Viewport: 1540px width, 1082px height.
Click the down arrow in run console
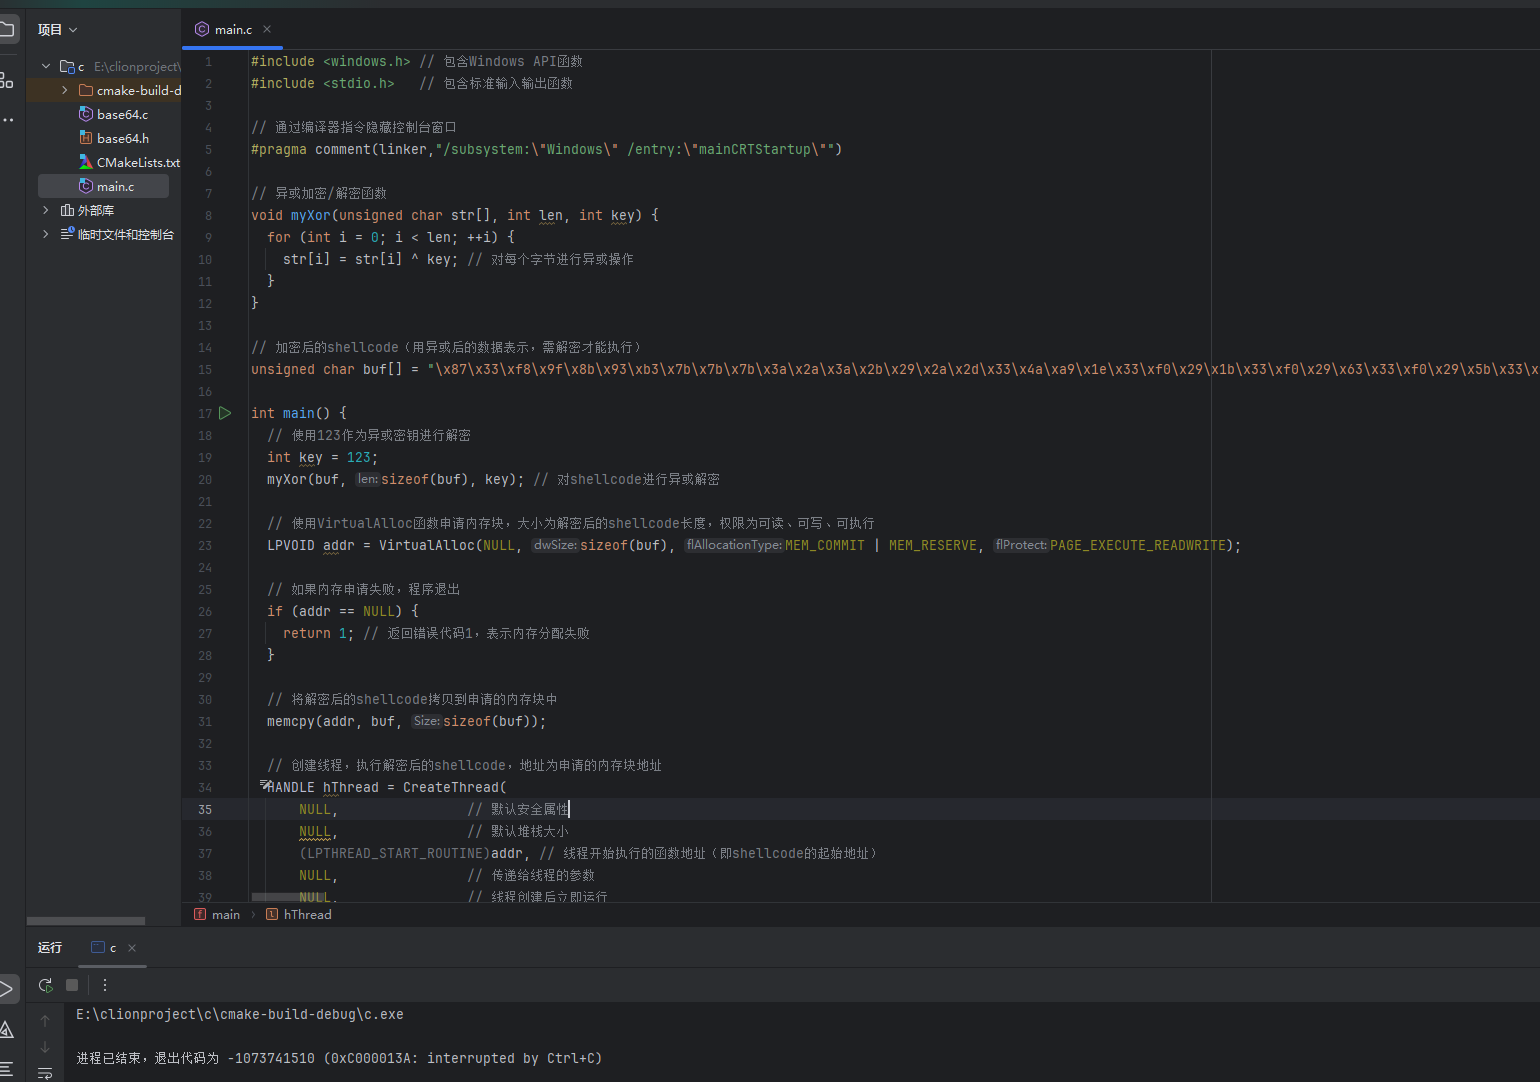click(x=45, y=1047)
